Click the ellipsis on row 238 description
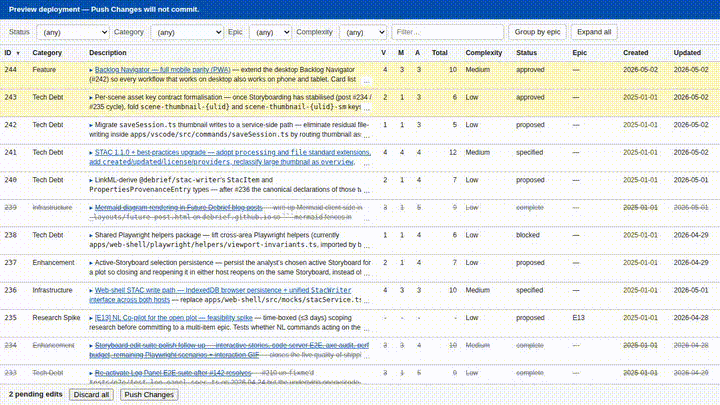 pos(366,246)
